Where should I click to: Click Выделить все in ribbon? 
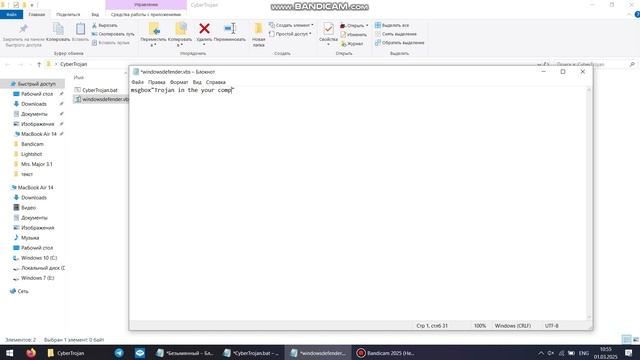click(x=392, y=25)
